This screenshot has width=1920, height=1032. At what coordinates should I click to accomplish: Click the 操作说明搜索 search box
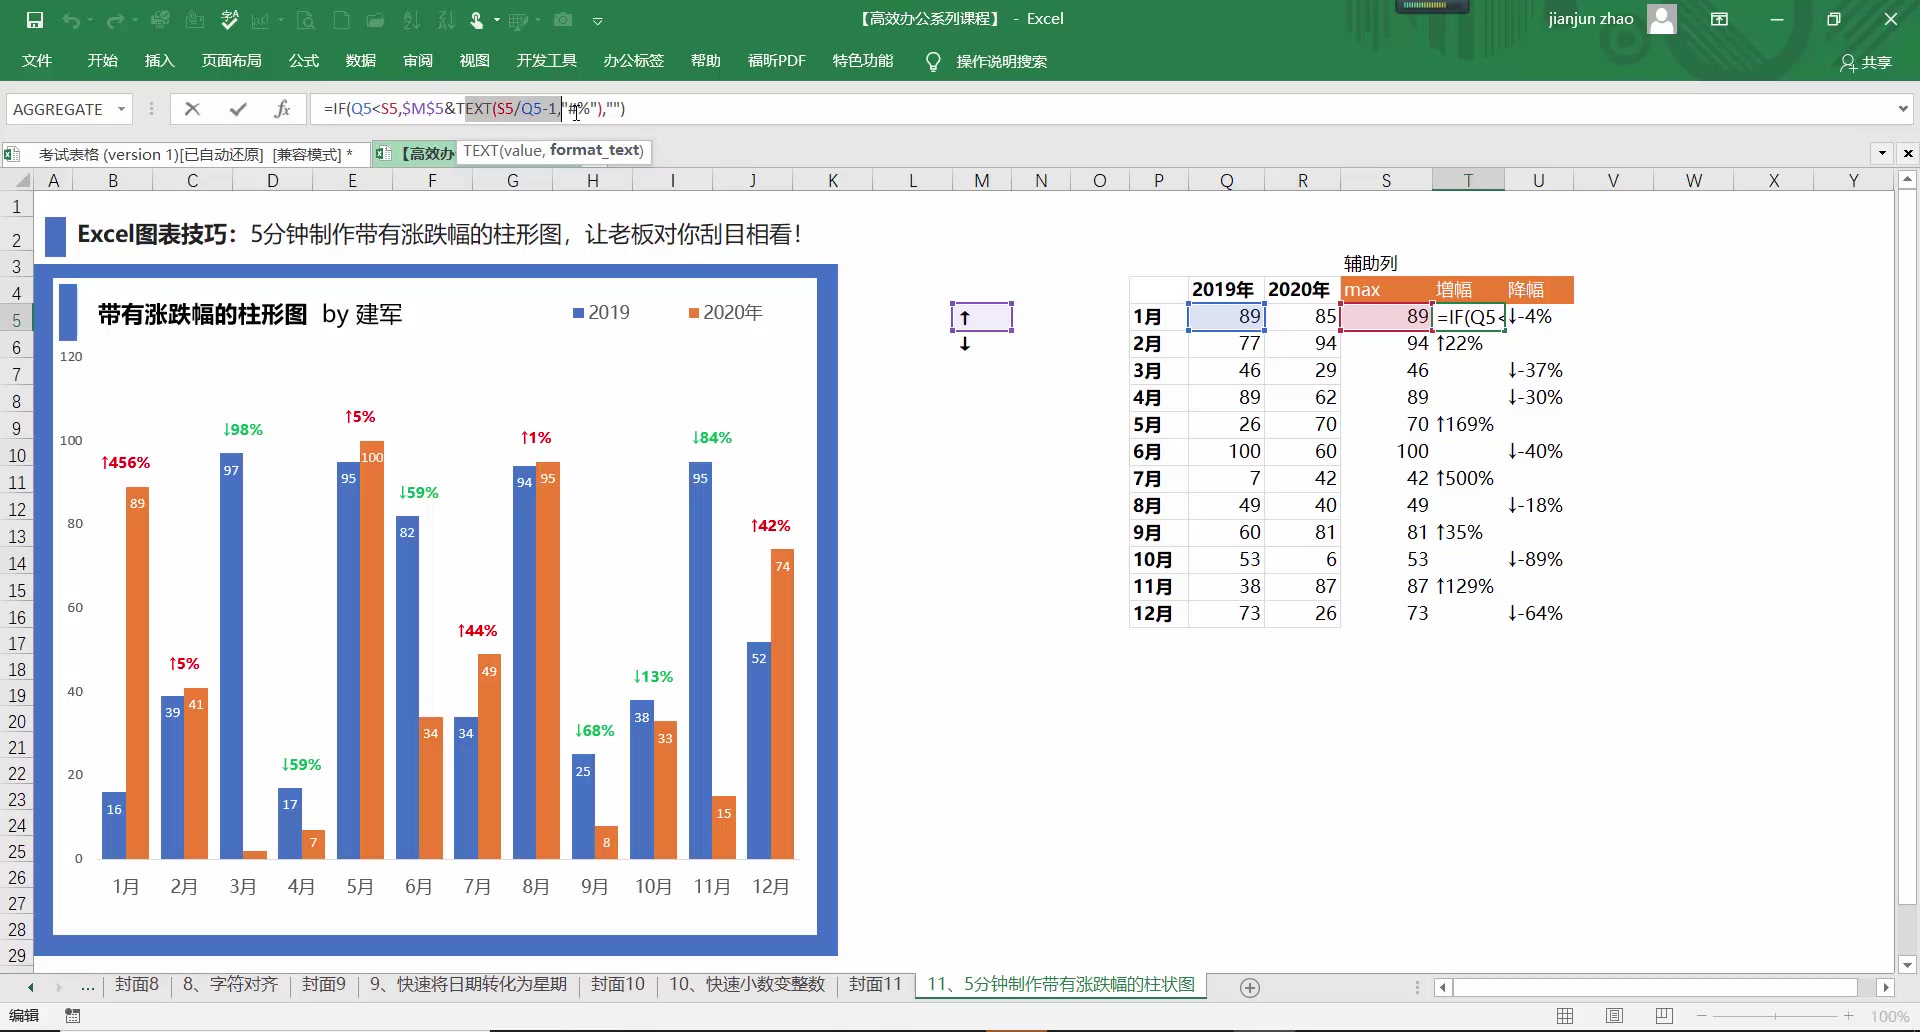1001,62
